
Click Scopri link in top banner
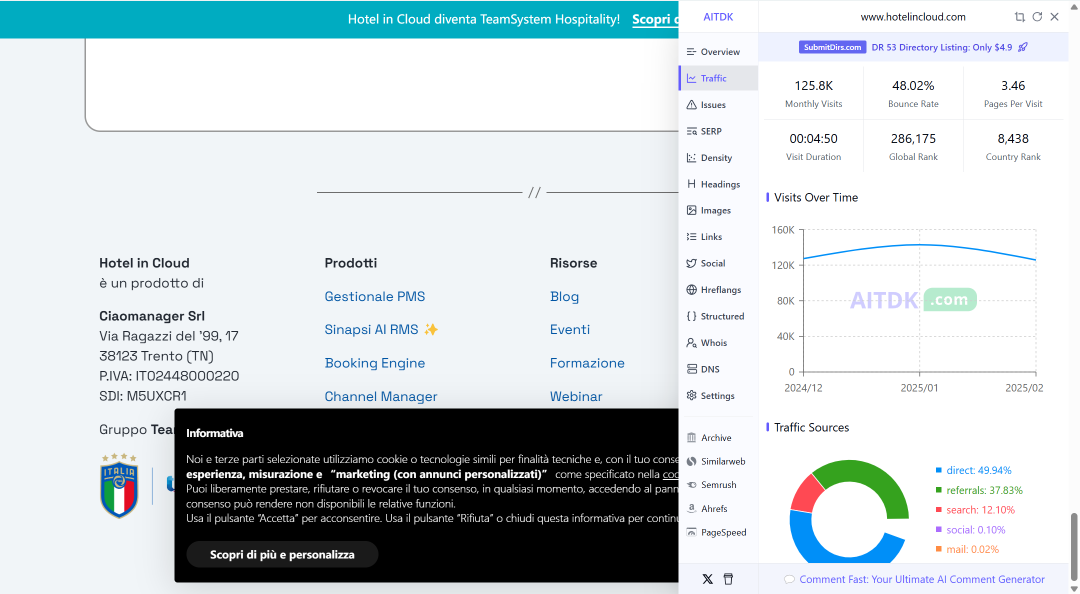pyautogui.click(x=654, y=19)
